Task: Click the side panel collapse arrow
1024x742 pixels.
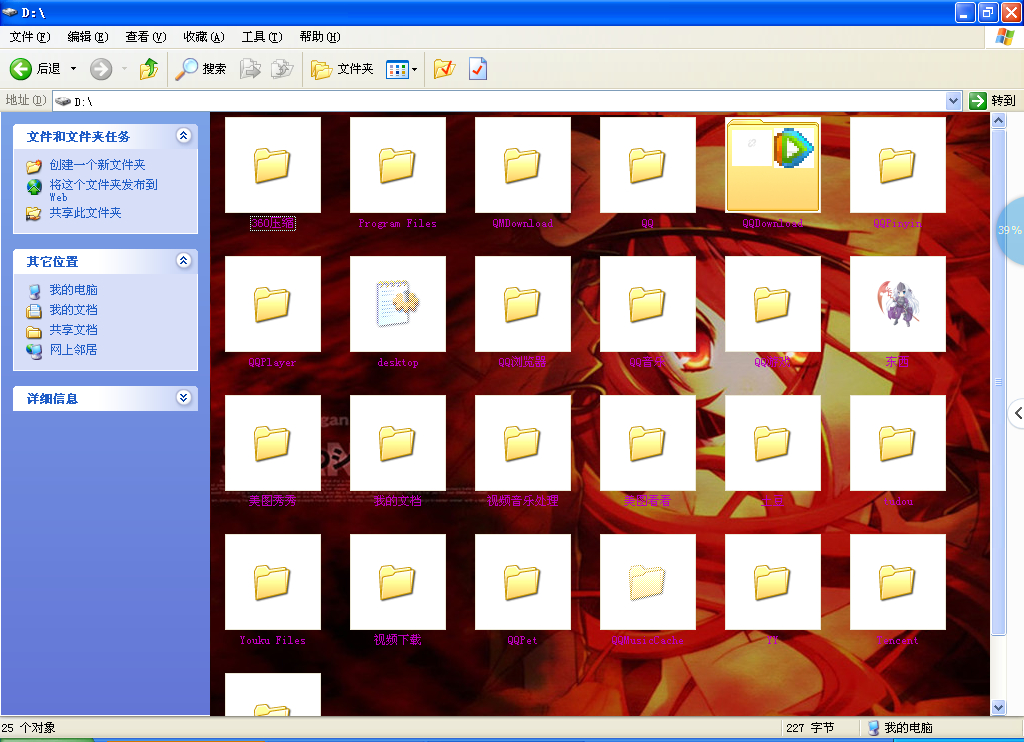Action: [x=1017, y=413]
